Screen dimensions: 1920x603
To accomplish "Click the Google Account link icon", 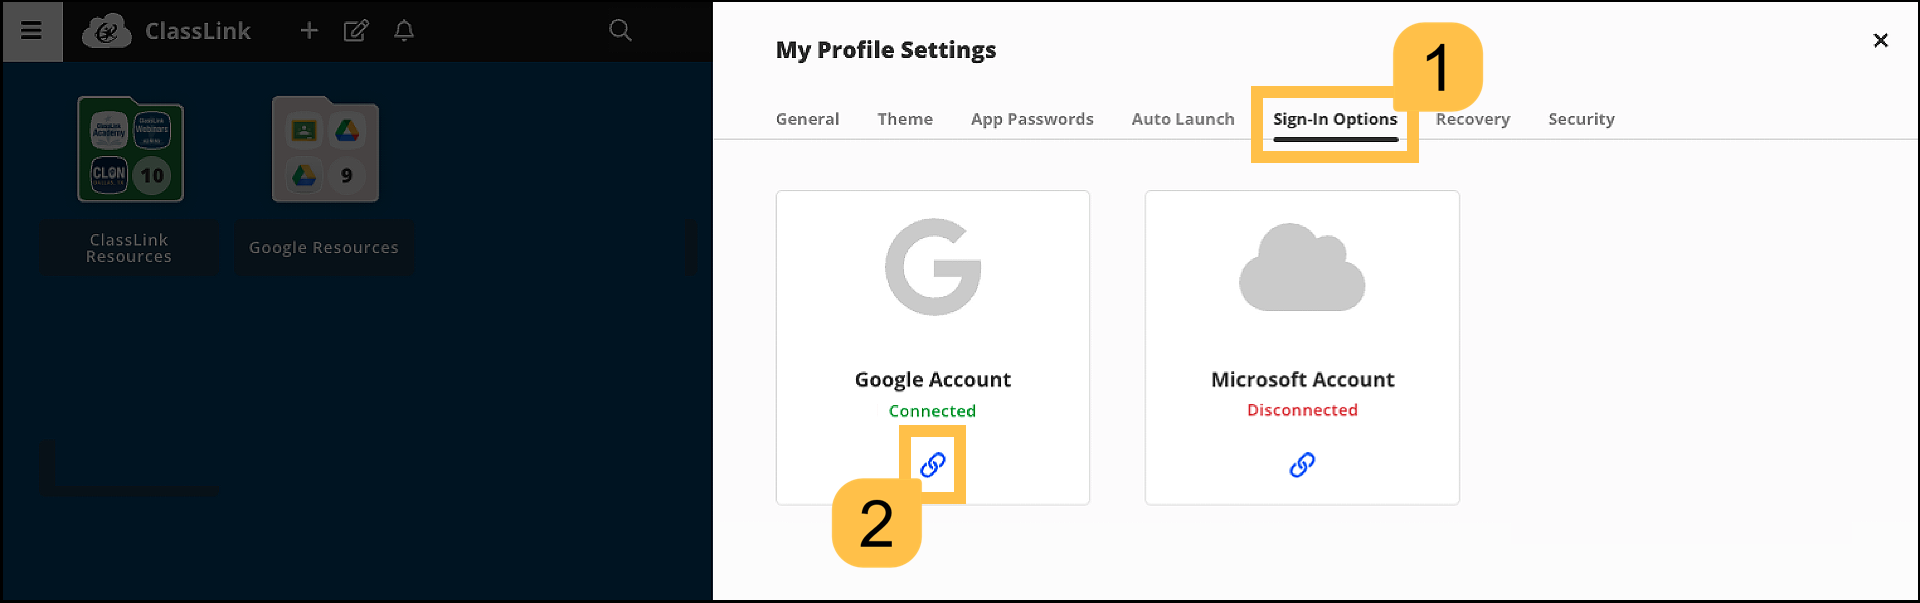I will (x=932, y=465).
